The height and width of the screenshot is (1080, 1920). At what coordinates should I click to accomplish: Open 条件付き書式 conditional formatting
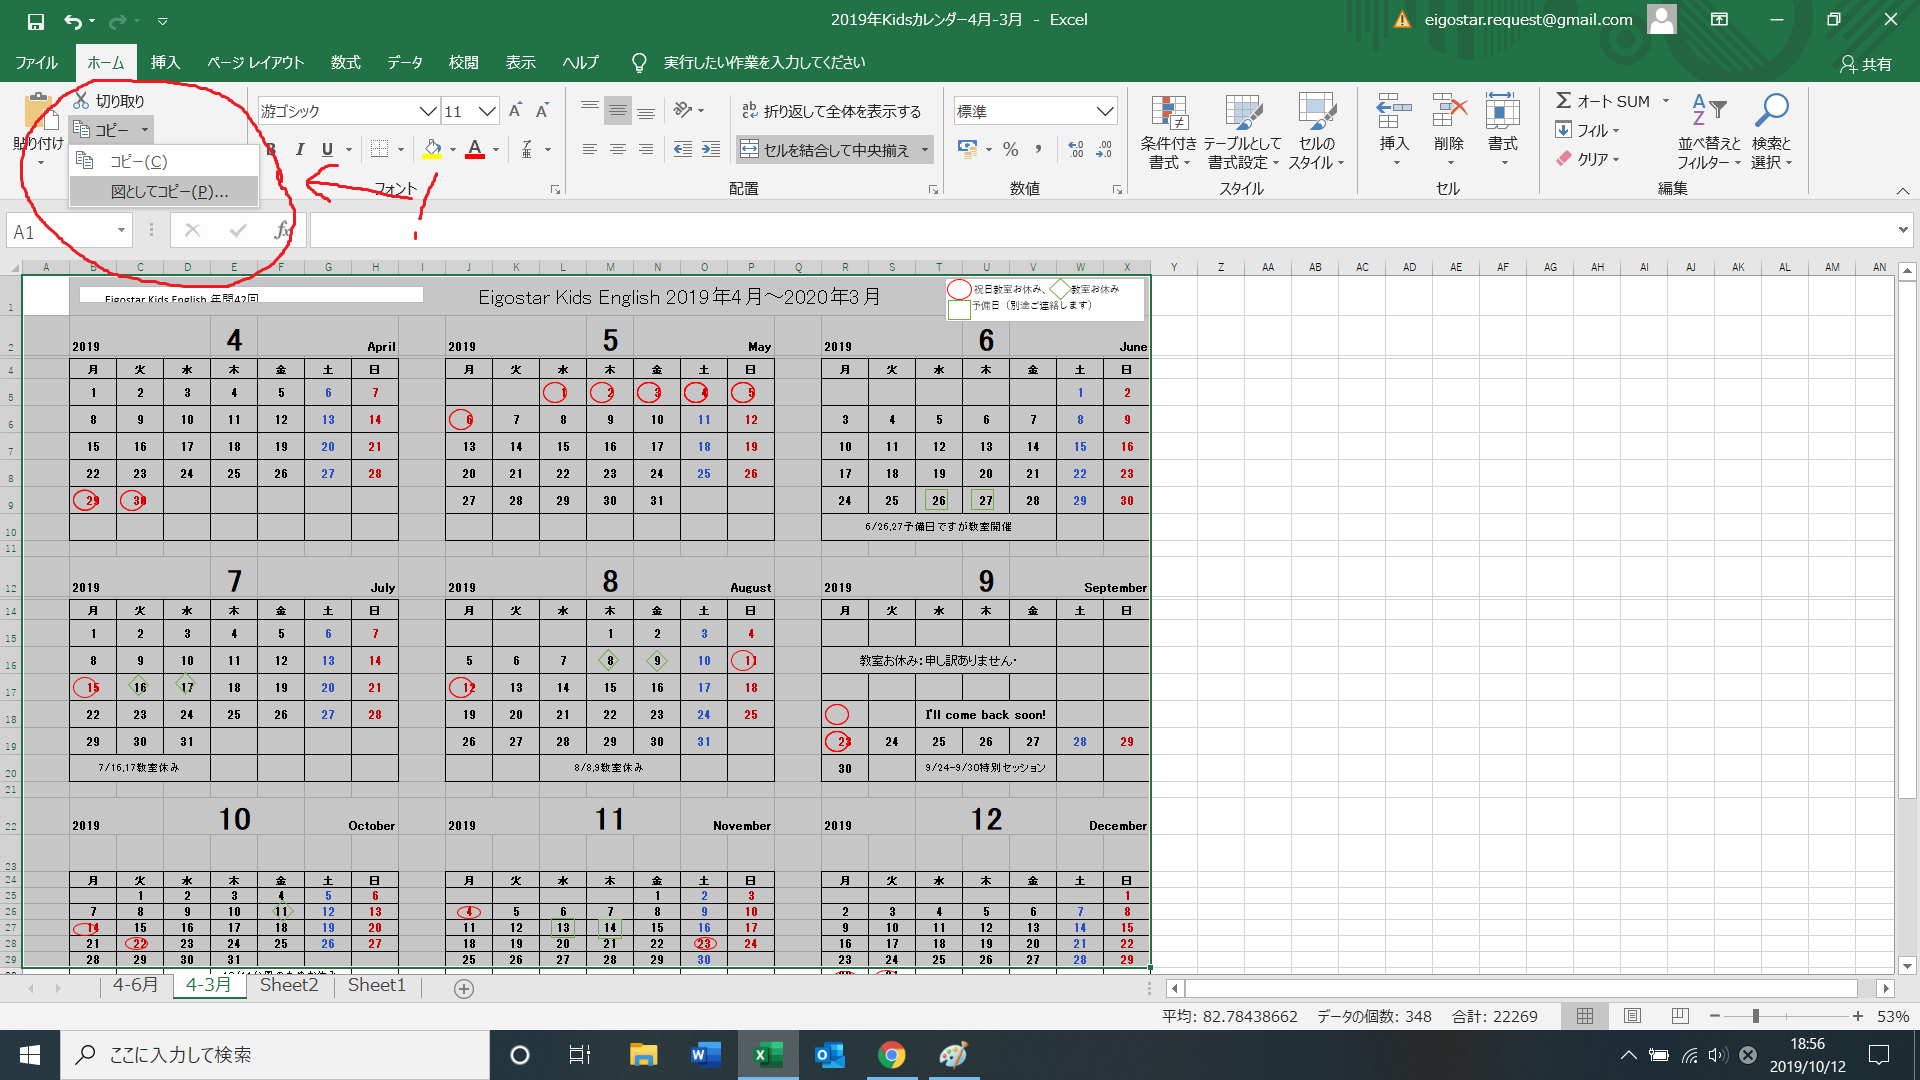pyautogui.click(x=1169, y=132)
